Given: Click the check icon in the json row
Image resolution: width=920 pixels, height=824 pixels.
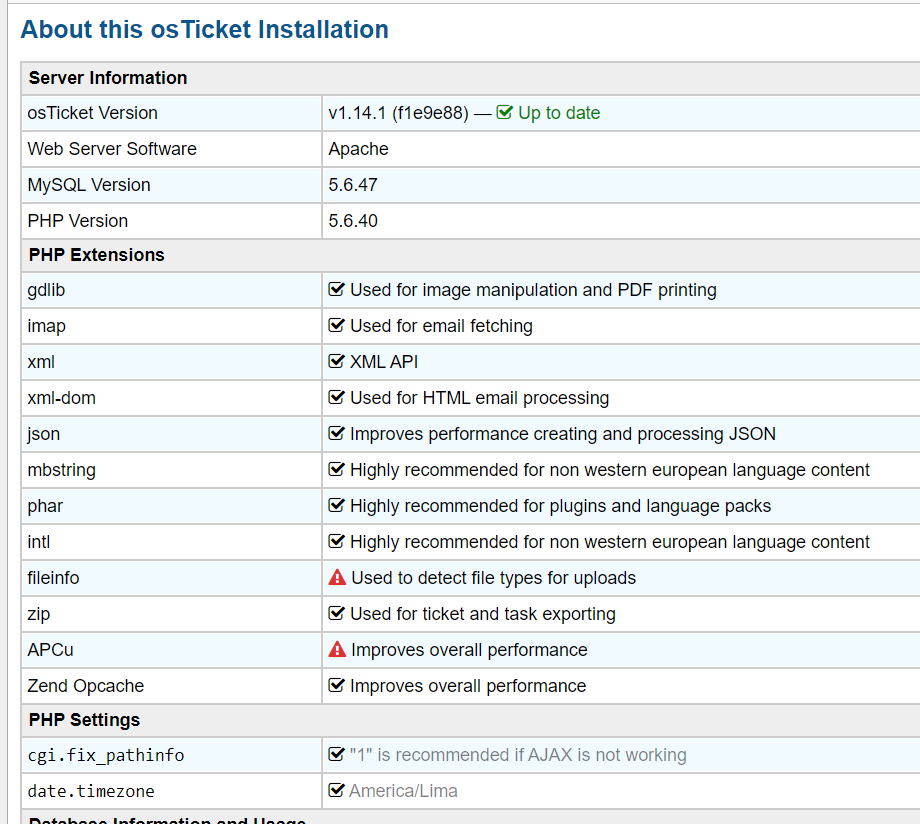Looking at the screenshot, I should click(336, 433).
